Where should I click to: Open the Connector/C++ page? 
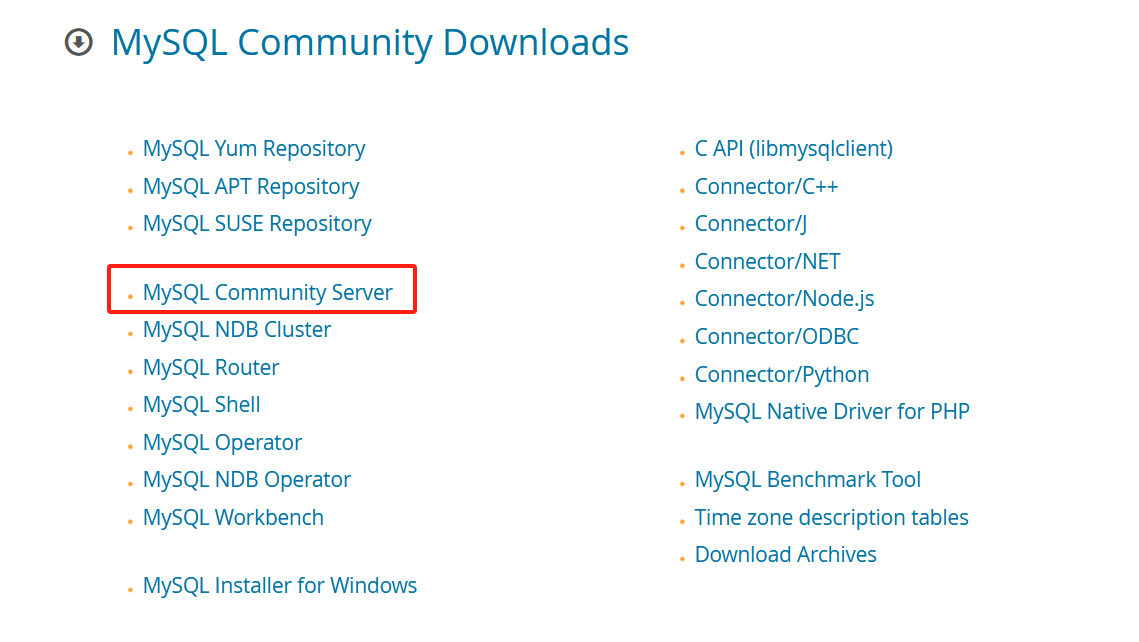point(766,186)
